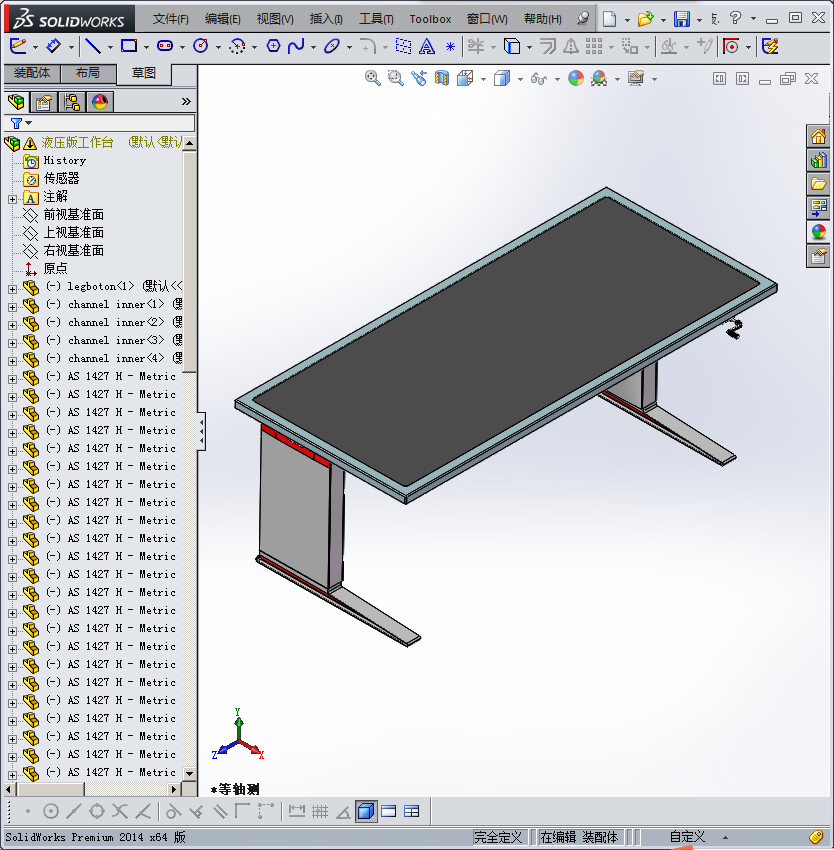Select the Ellipse tool
The height and width of the screenshot is (850, 834).
click(x=331, y=46)
